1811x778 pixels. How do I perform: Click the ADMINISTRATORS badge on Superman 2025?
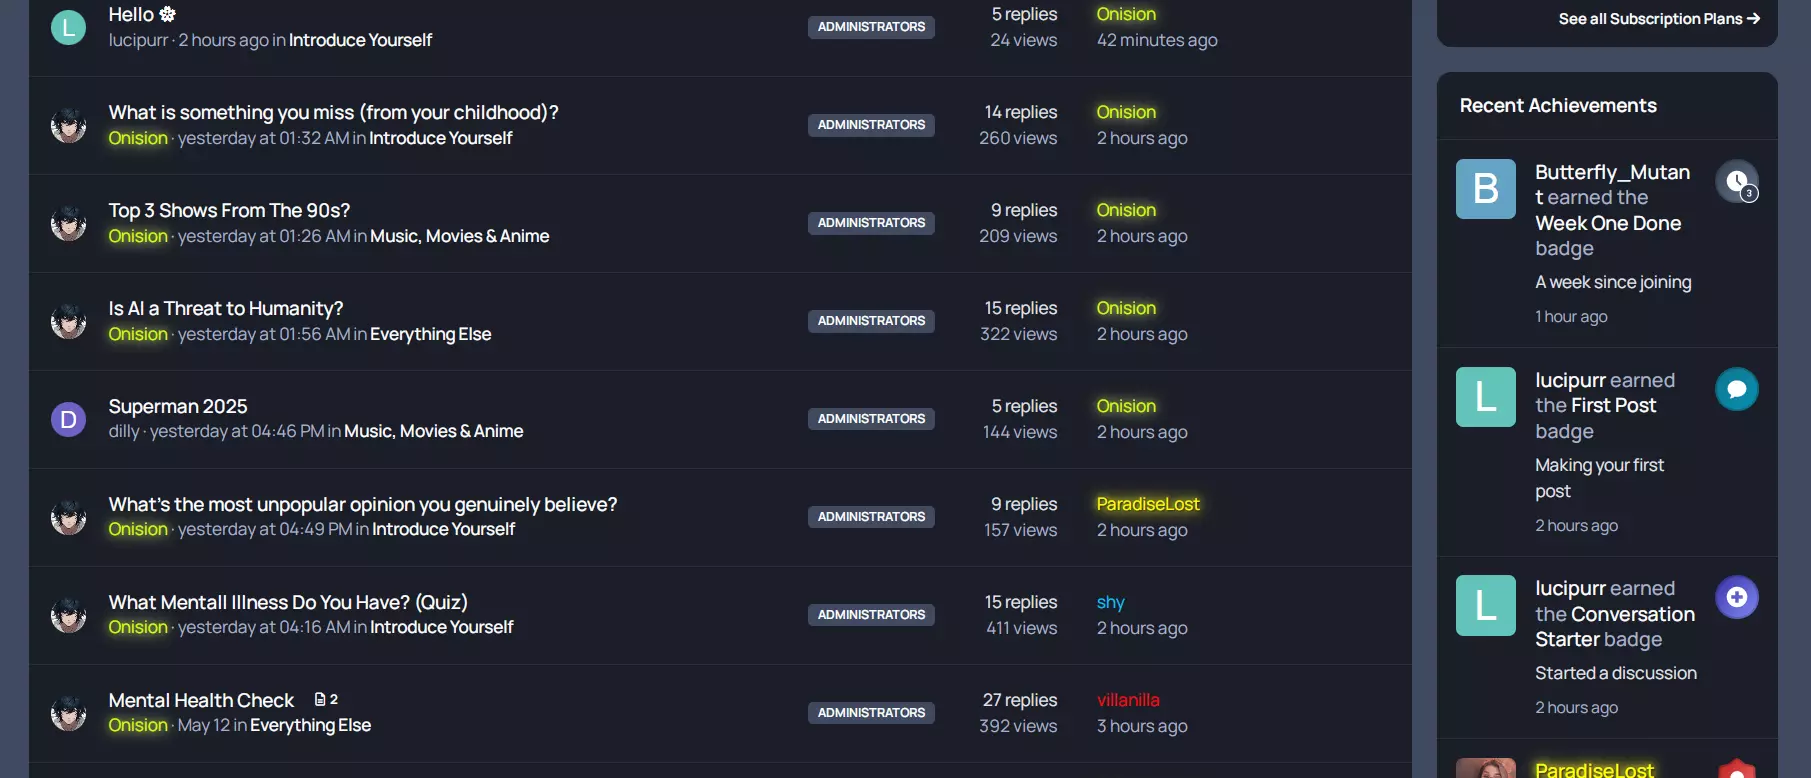[871, 418]
